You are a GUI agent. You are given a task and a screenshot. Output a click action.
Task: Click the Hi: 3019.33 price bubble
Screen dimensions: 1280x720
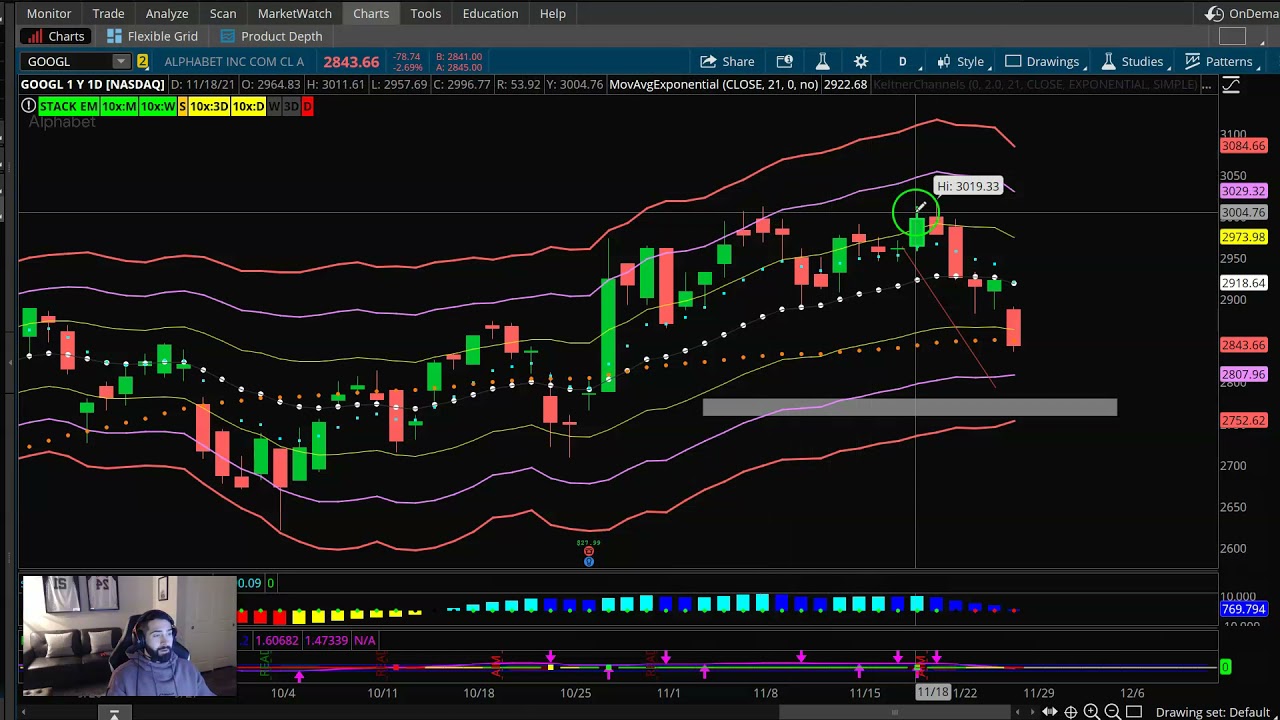[x=968, y=186]
